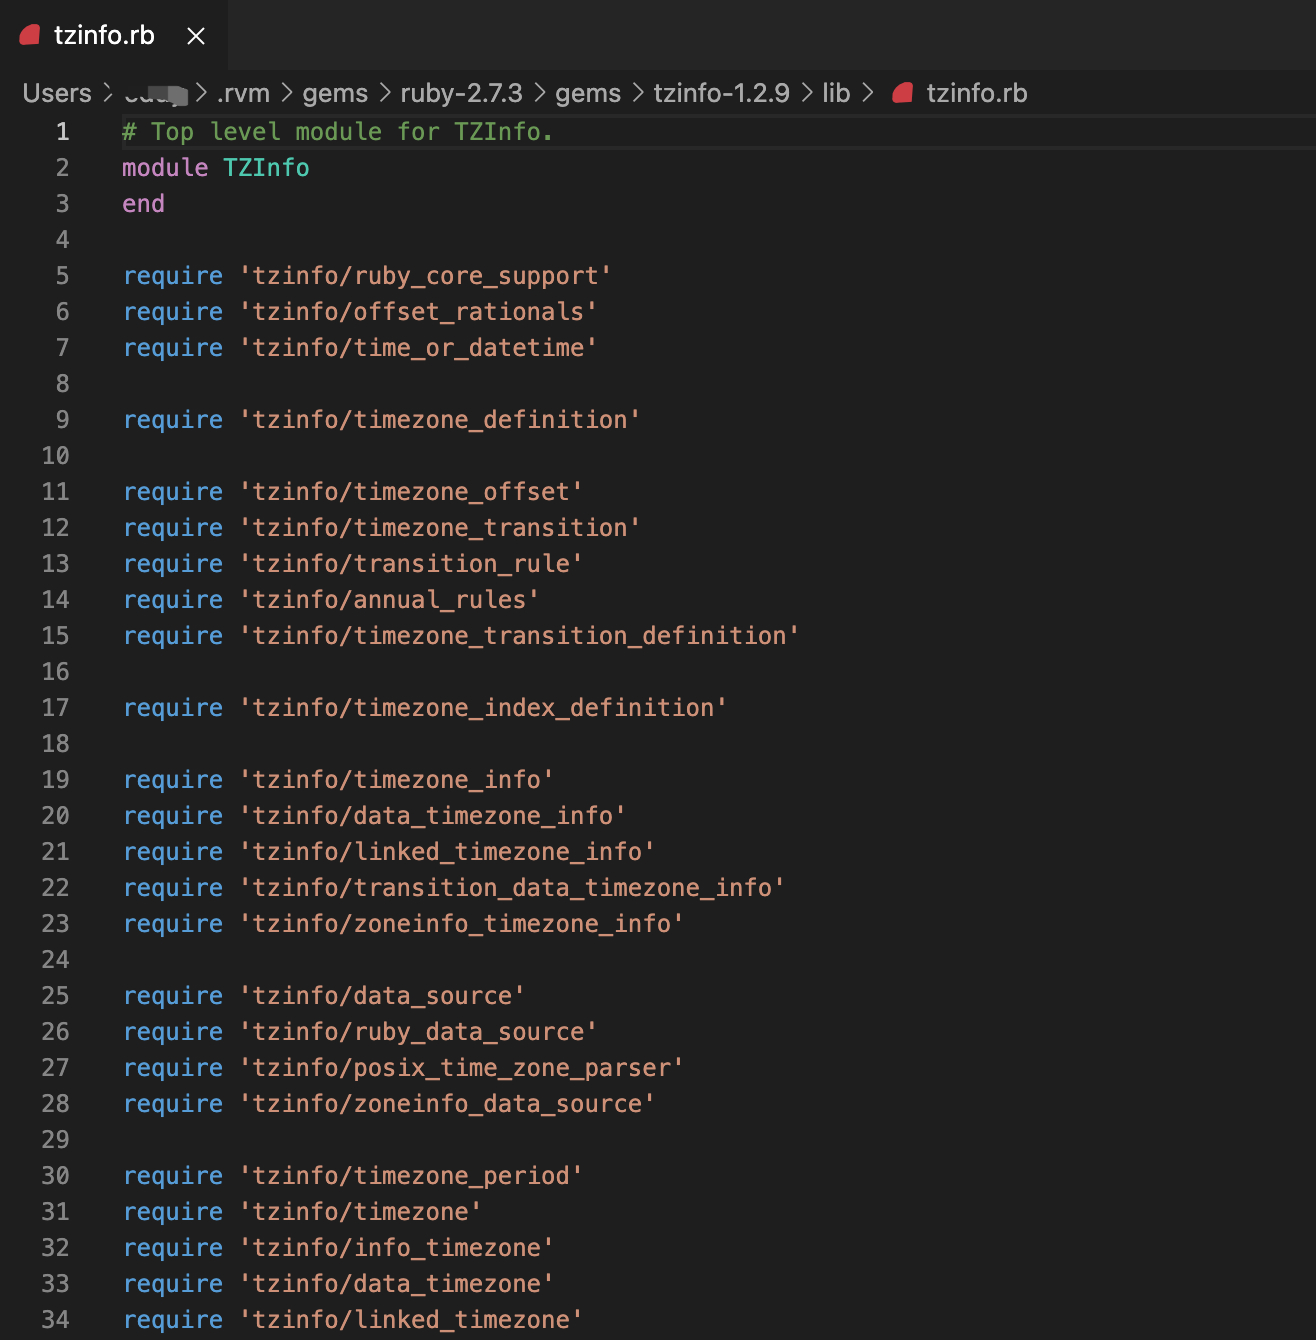Click the 'require' keyword on line 9

click(x=173, y=419)
